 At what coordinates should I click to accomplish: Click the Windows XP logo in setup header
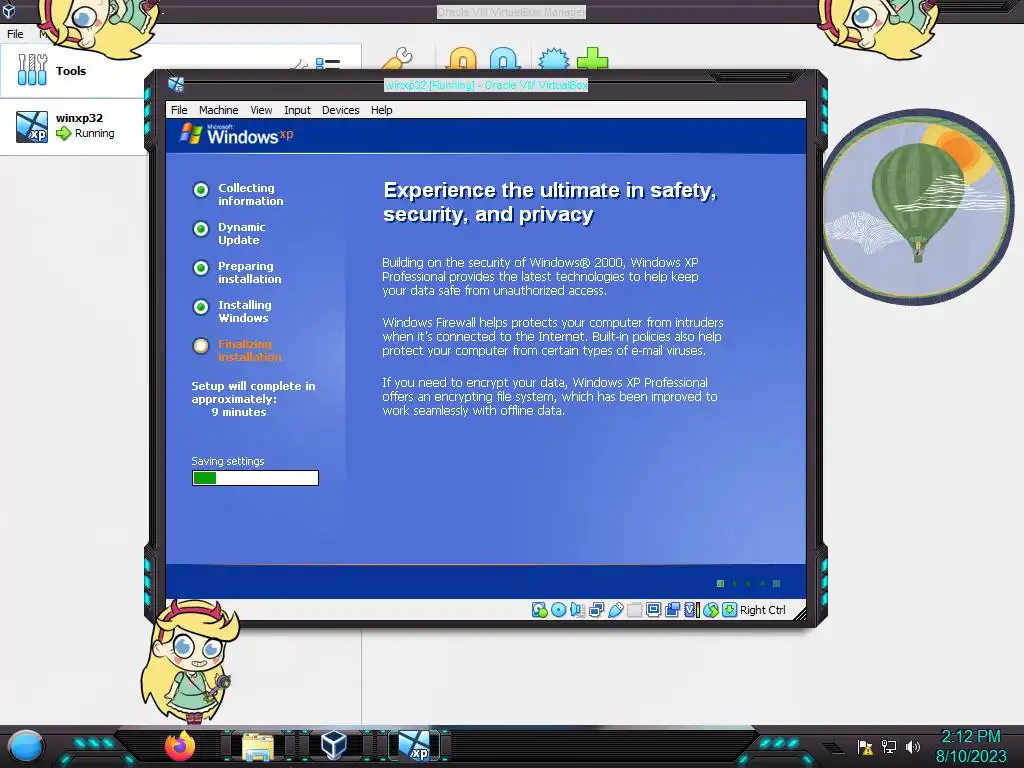coord(236,135)
